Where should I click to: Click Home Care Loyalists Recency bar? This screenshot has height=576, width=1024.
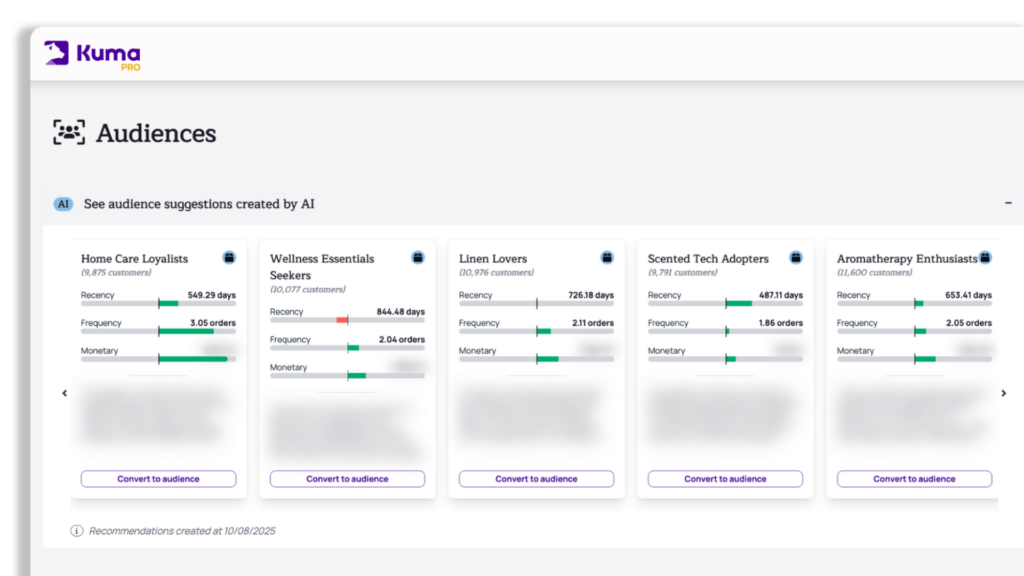[x=158, y=303]
